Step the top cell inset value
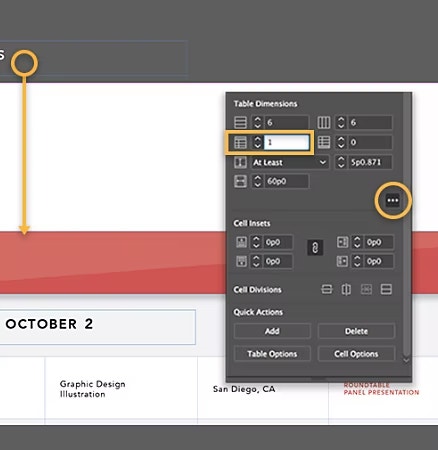 tap(256, 242)
